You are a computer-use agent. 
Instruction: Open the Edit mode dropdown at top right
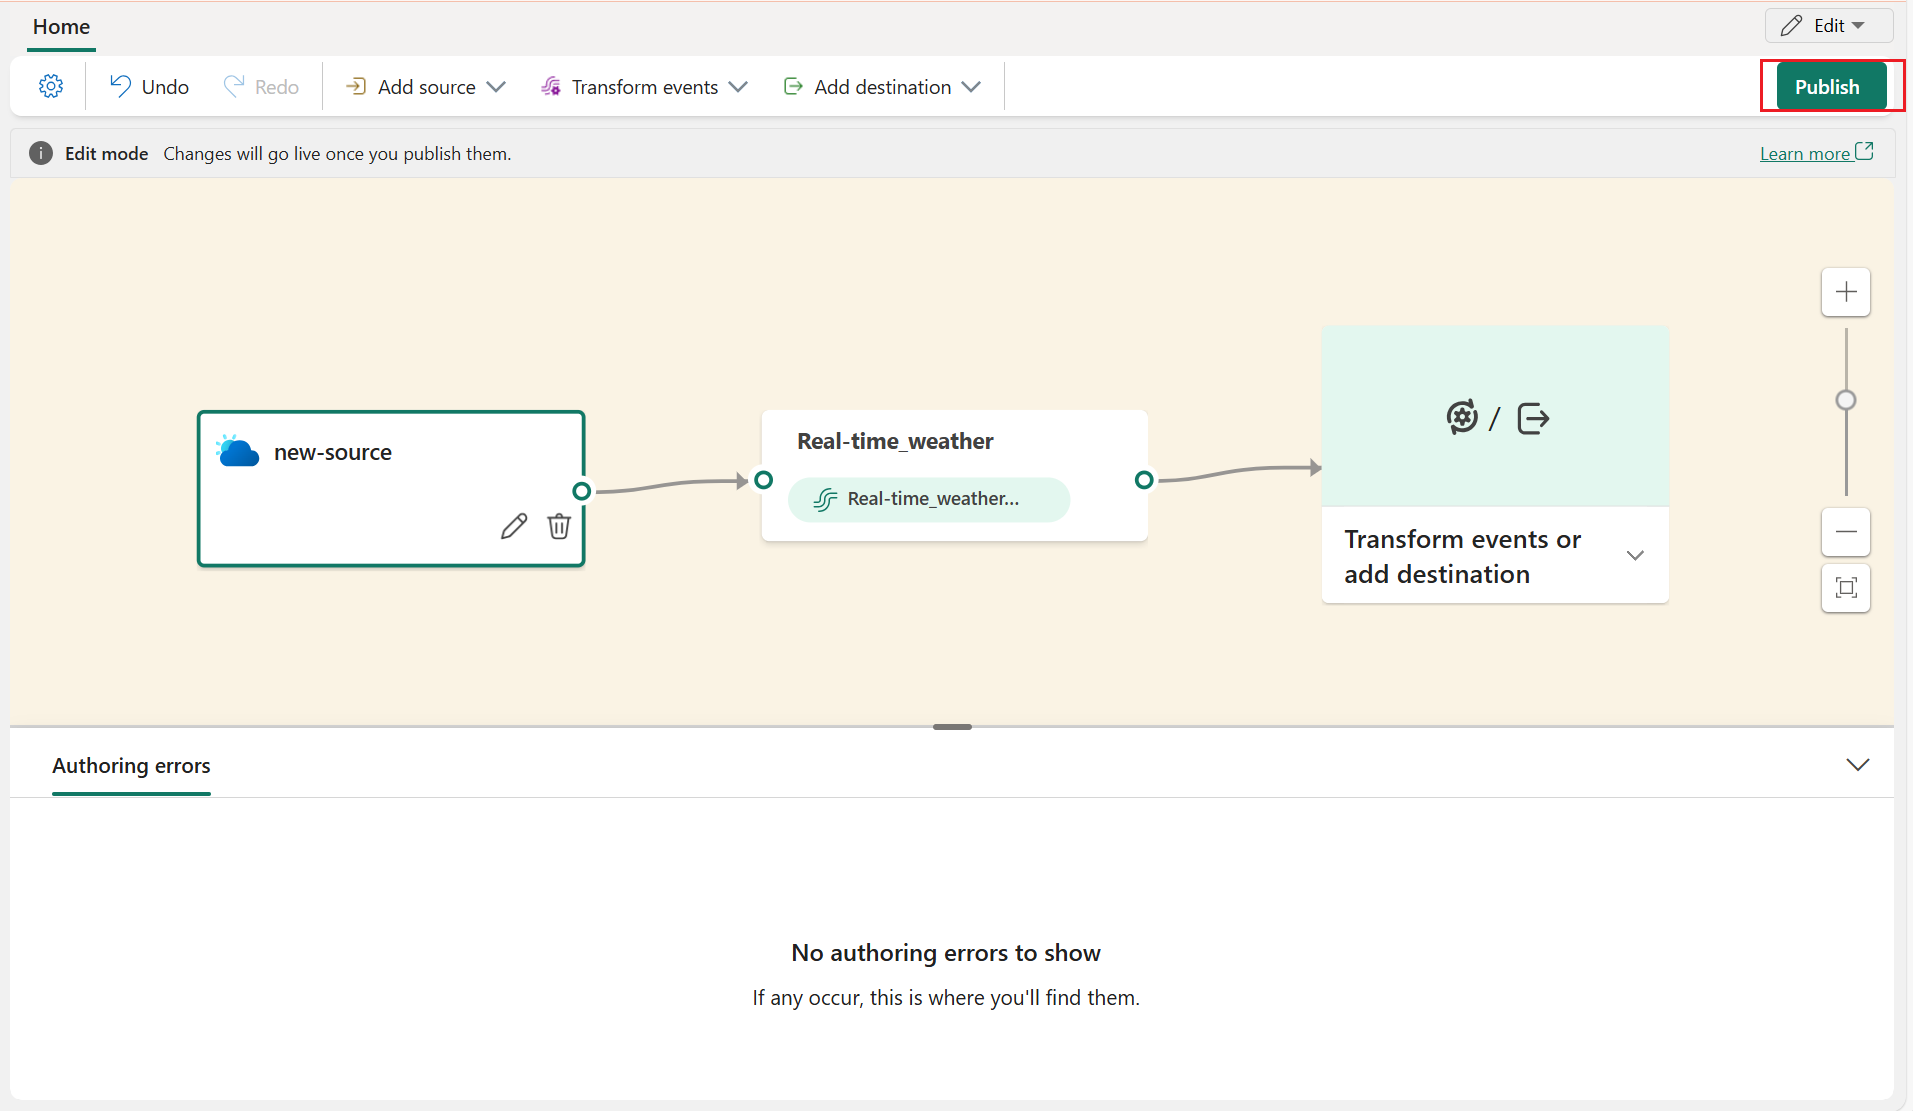(1827, 26)
